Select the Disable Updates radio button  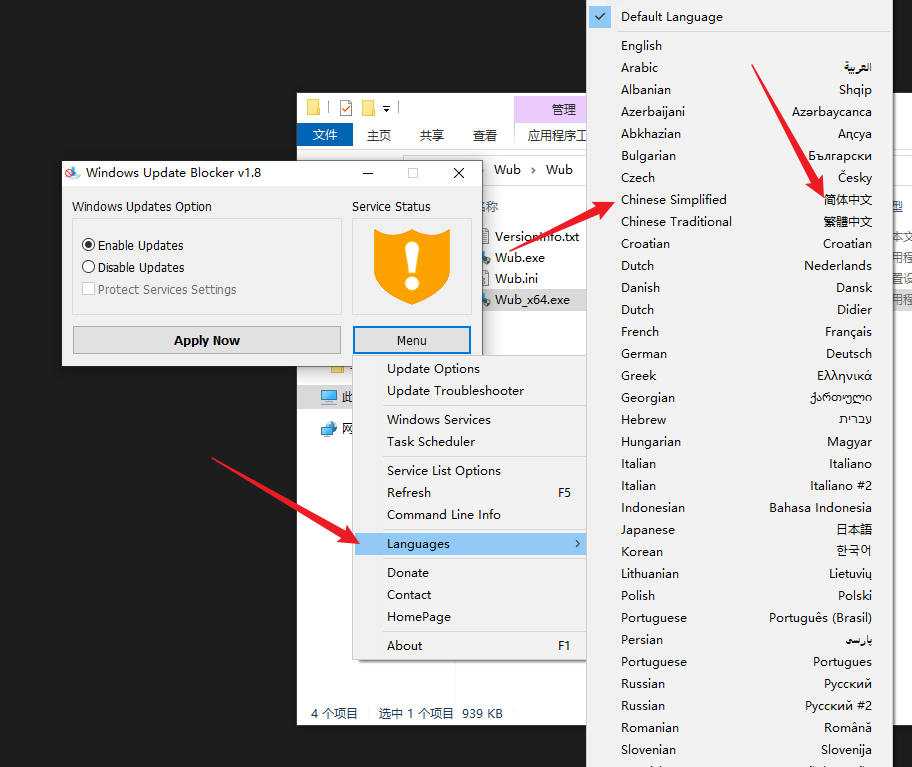(88, 267)
